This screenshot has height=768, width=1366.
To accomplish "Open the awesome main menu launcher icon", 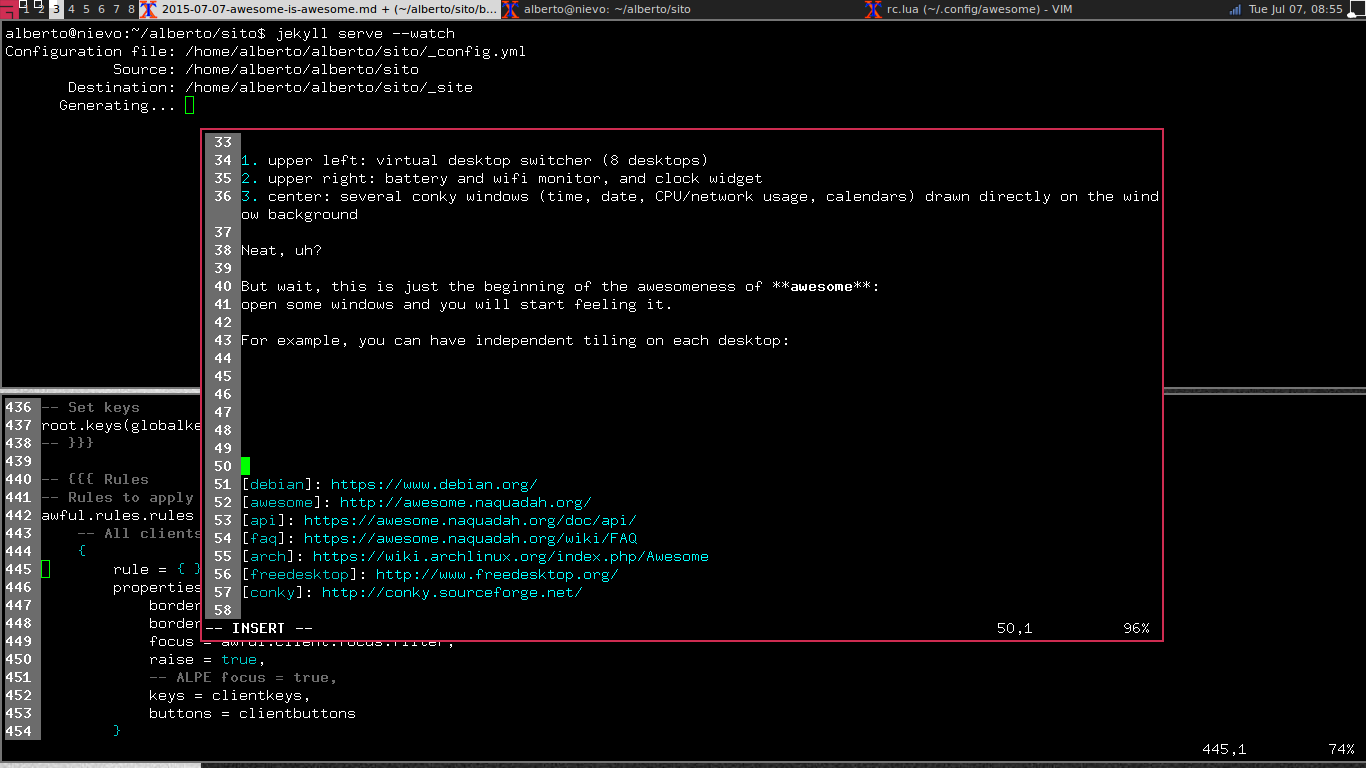I will click(x=9, y=9).
